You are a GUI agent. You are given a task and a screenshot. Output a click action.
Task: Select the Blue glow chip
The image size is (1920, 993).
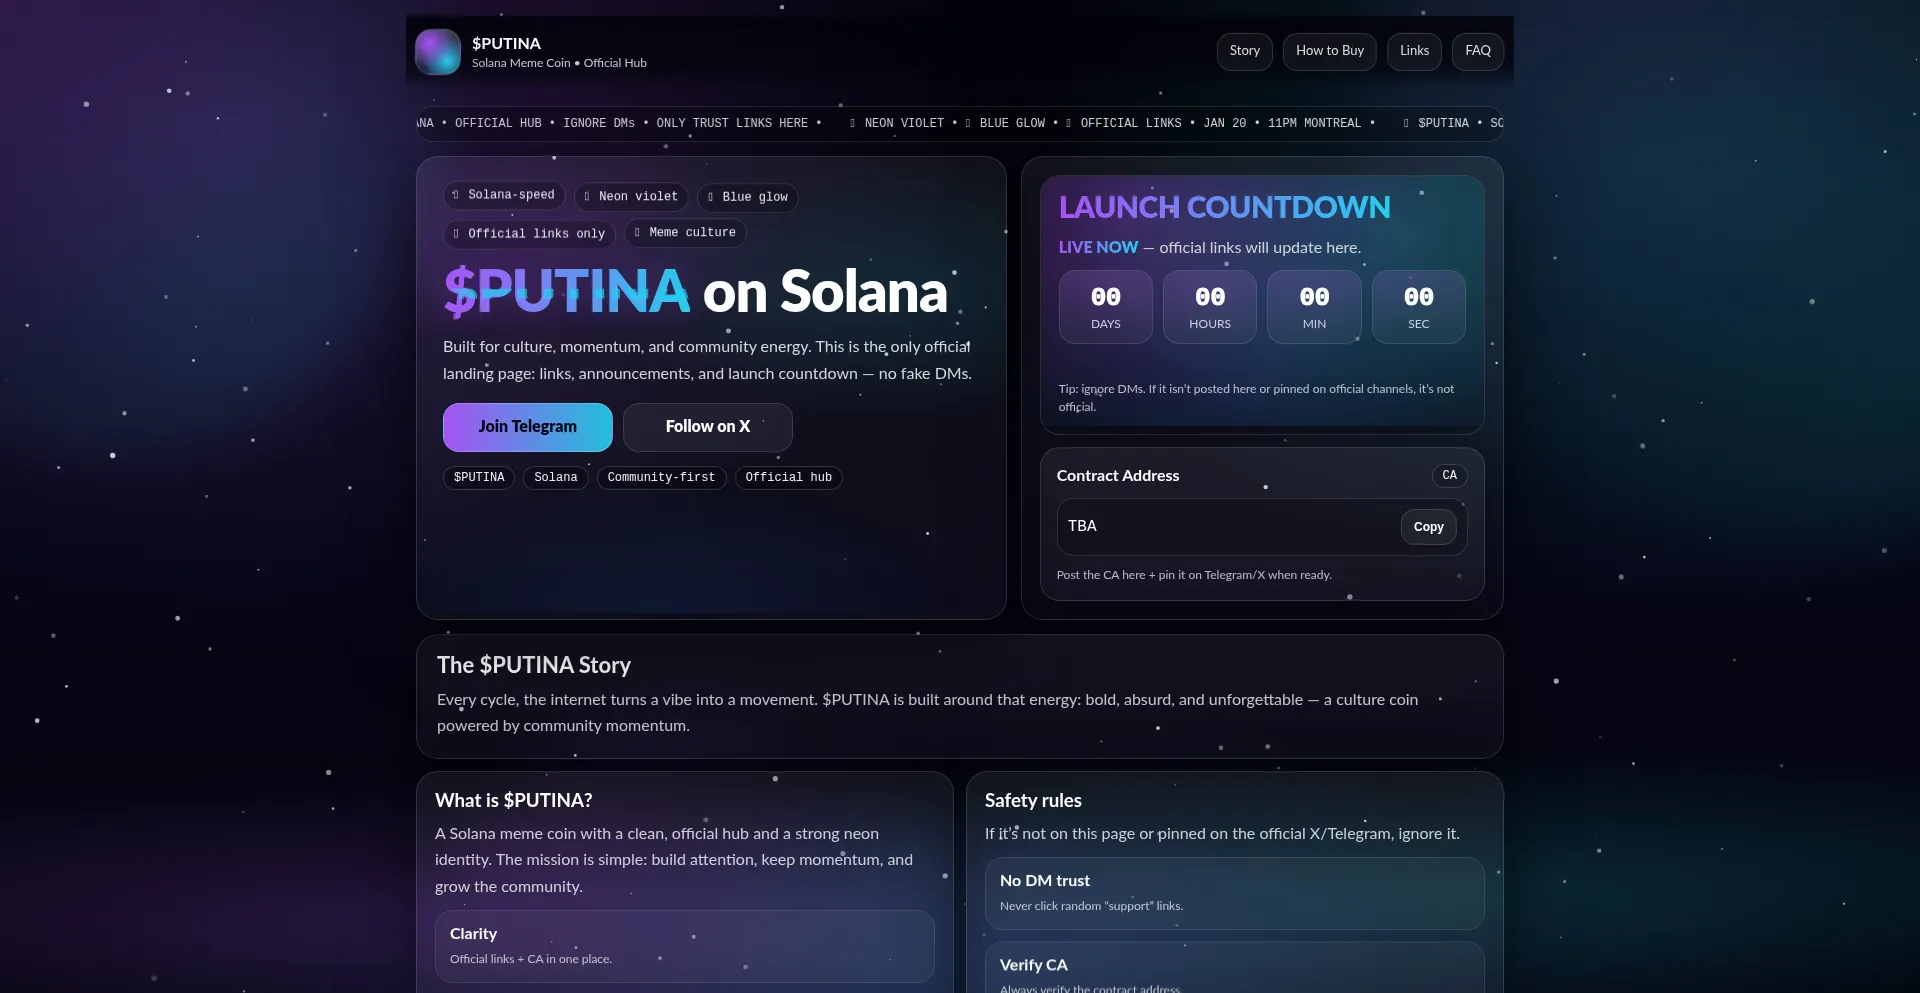[x=748, y=197]
